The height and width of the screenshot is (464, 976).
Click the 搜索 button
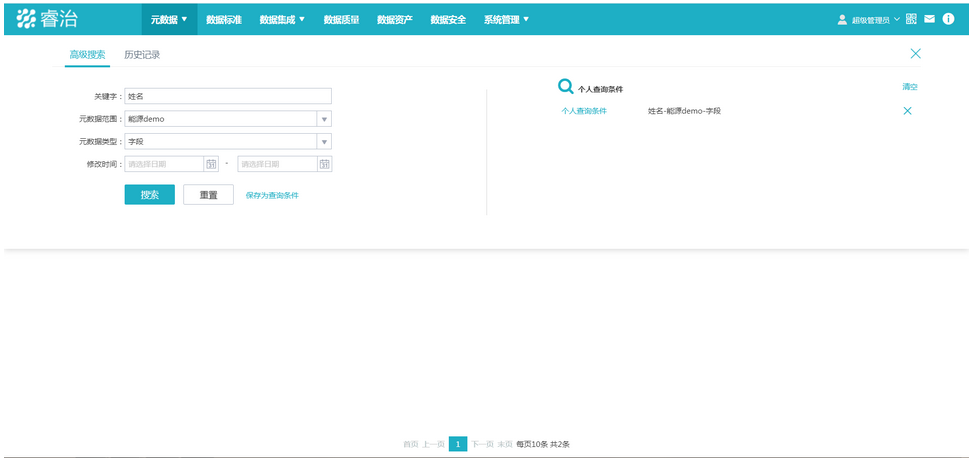149,195
